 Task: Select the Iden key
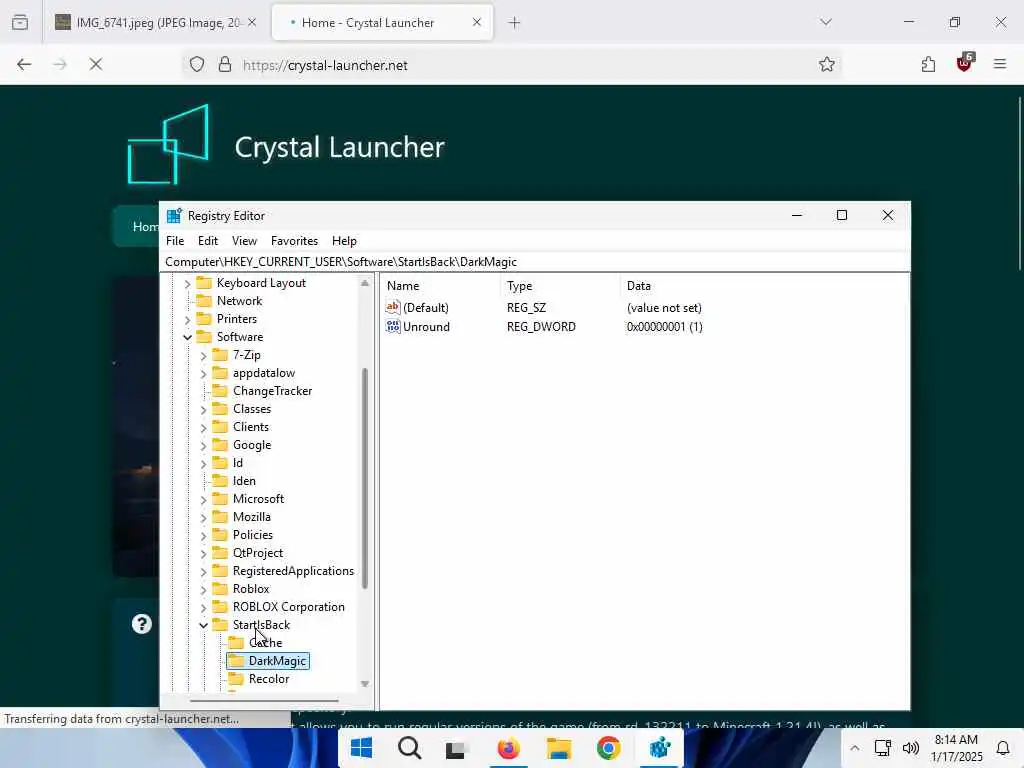(244, 481)
